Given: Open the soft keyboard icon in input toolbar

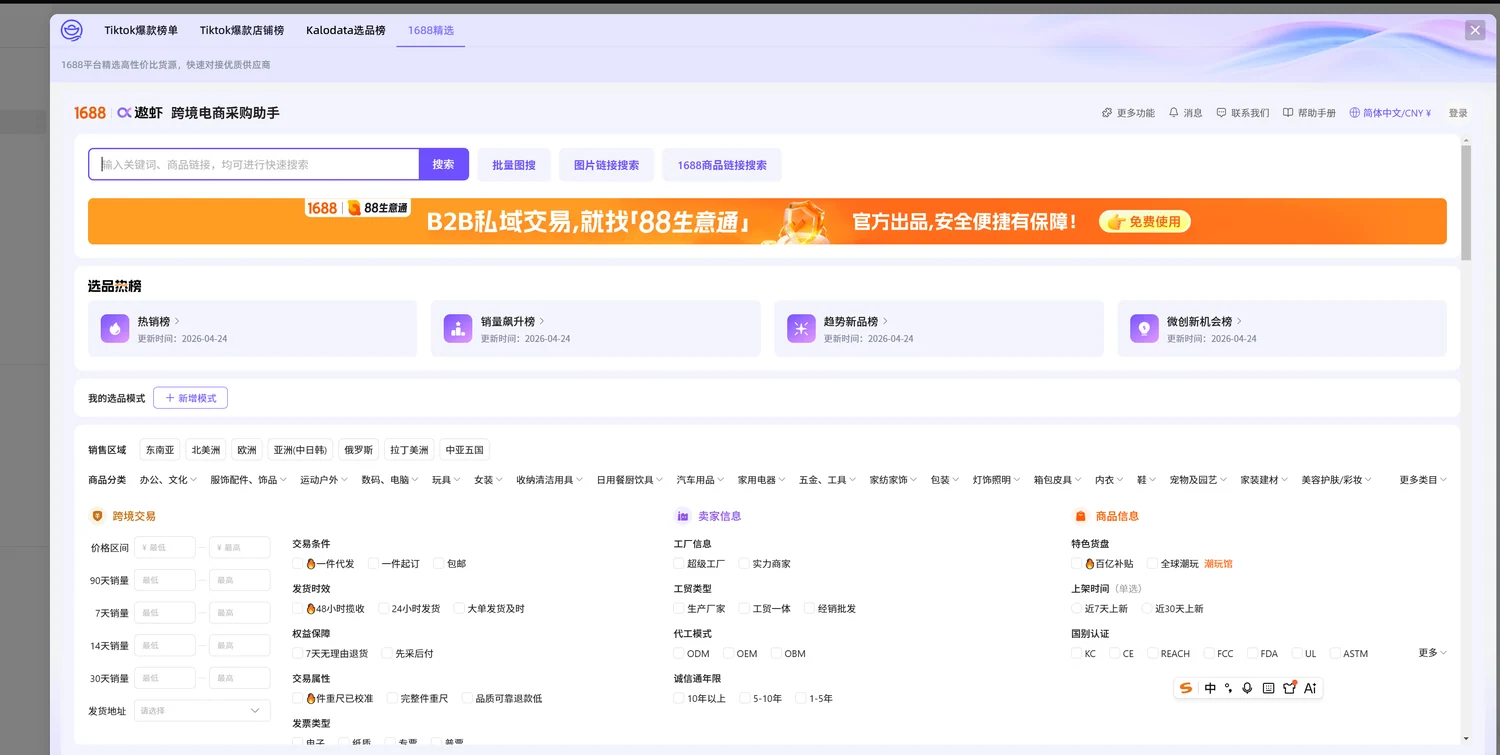Looking at the screenshot, I should click(1268, 688).
